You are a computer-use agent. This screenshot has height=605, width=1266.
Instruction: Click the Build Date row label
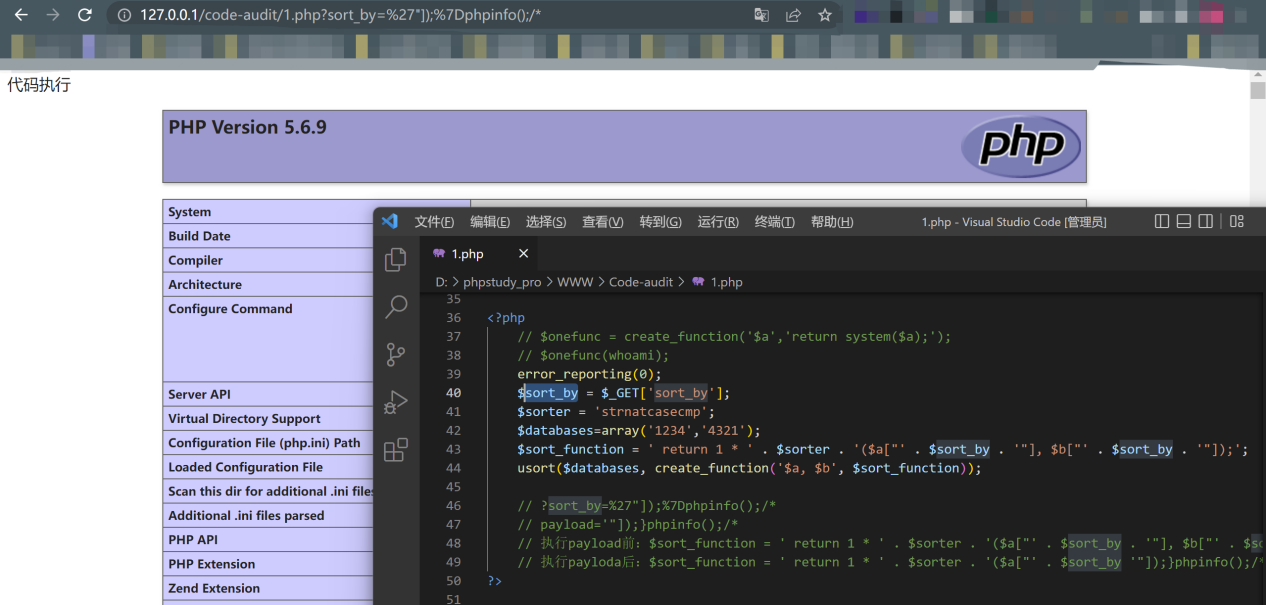point(199,236)
